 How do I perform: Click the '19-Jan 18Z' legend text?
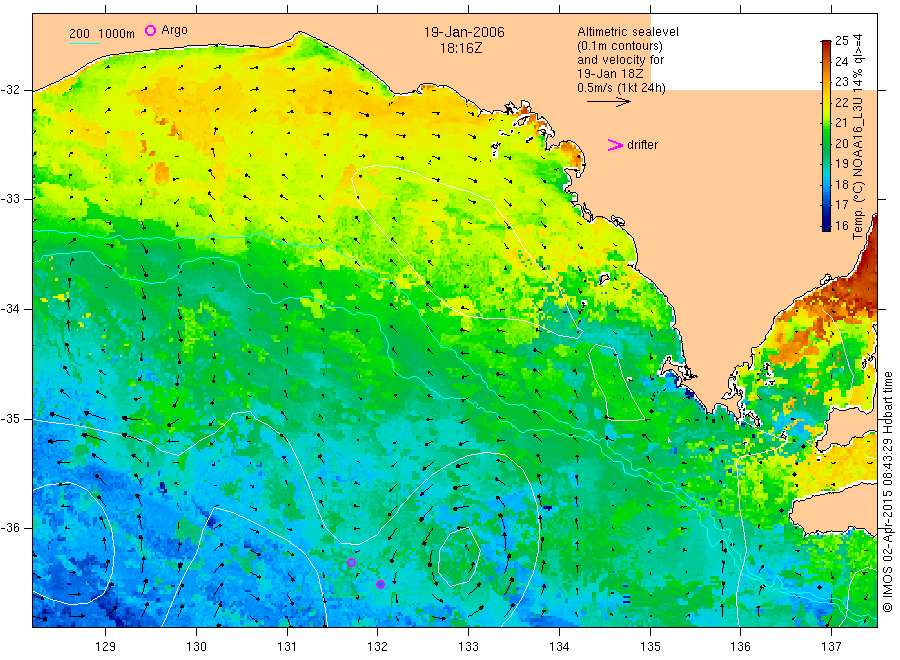pos(610,73)
